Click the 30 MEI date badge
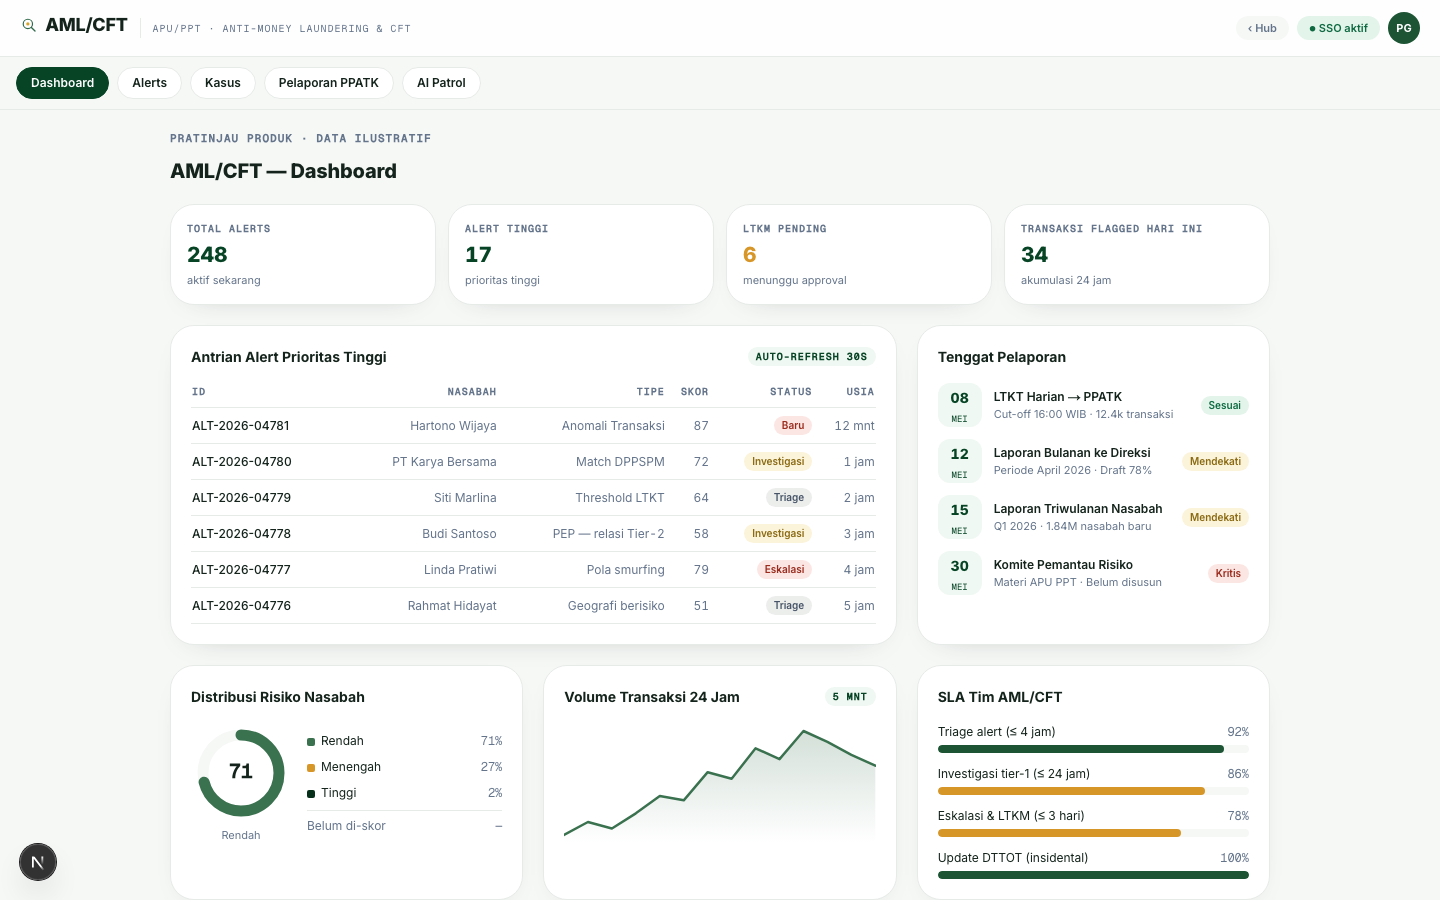Viewport: 1440px width, 900px height. point(959,573)
